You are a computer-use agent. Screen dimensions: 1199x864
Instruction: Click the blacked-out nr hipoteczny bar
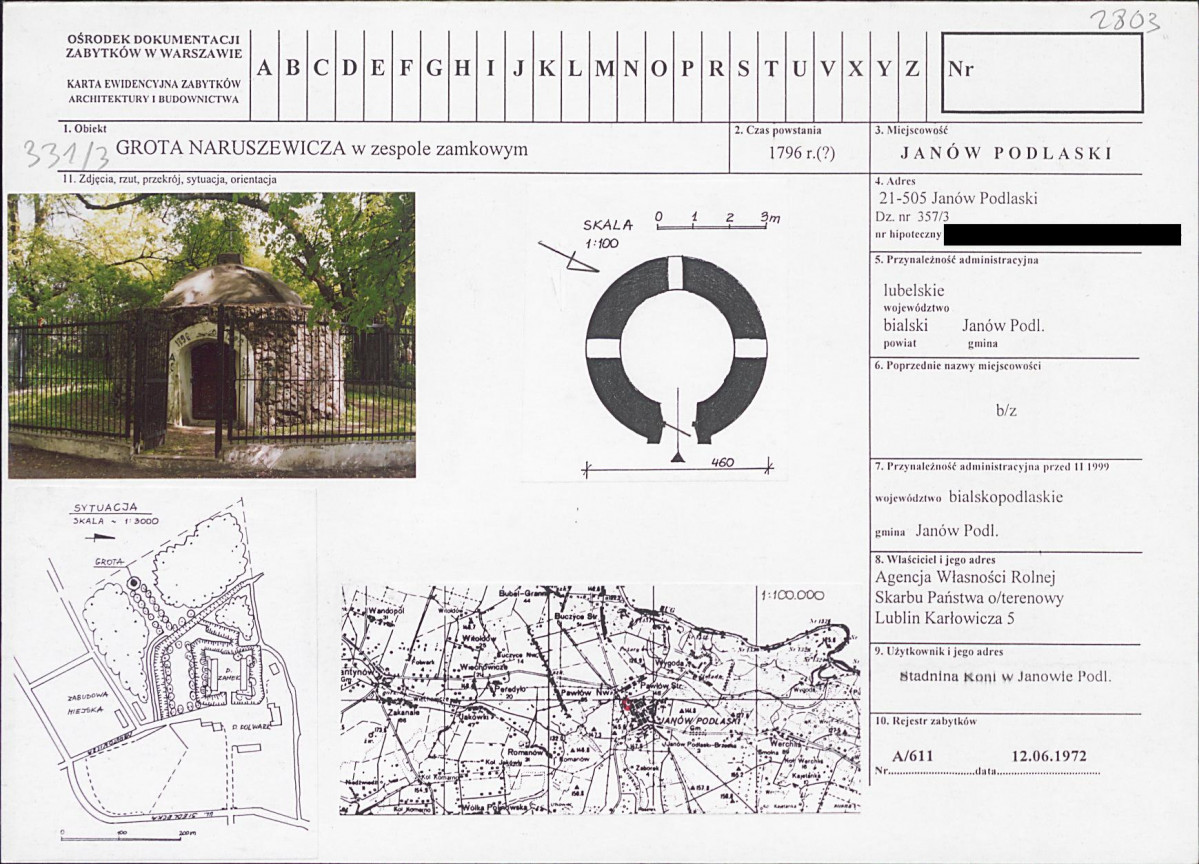tap(1062, 235)
